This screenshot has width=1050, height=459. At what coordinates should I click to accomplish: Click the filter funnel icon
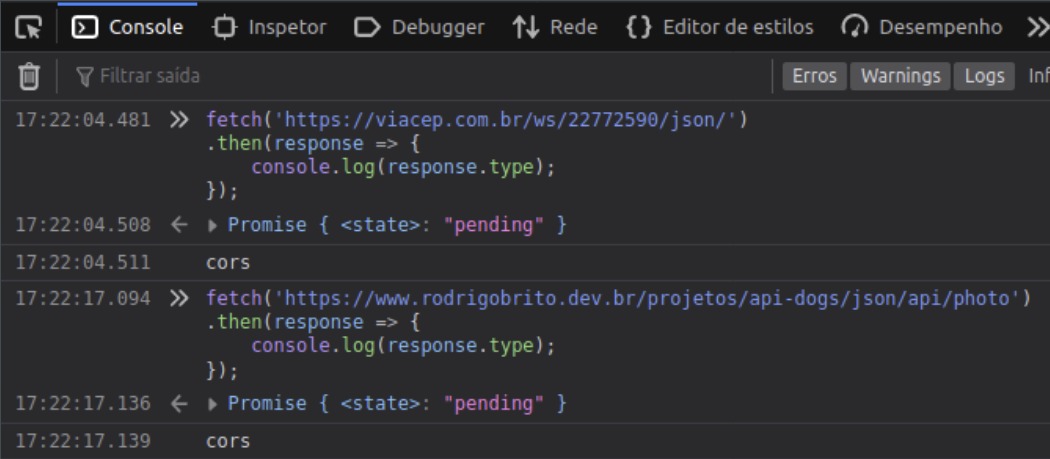click(x=85, y=76)
